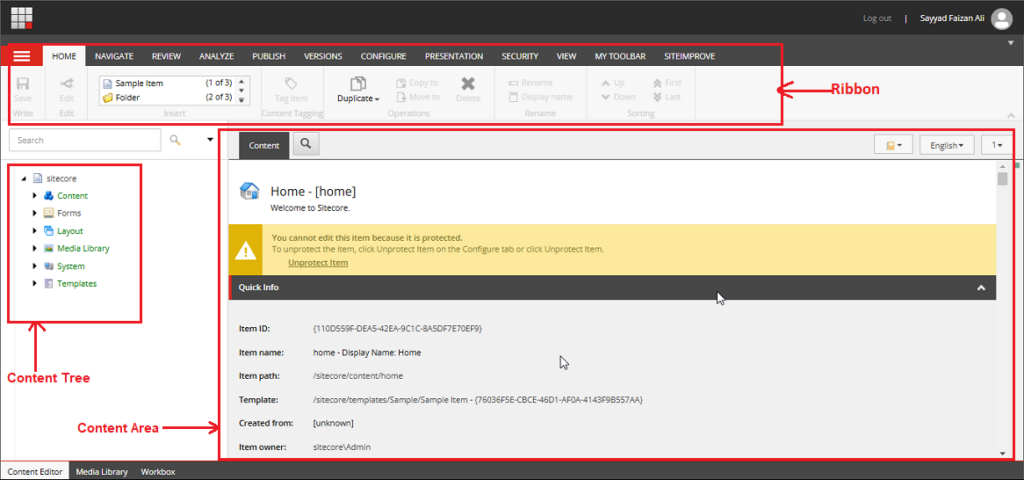Click the red hamburger menu button
The height and width of the screenshot is (480, 1024).
click(x=22, y=57)
